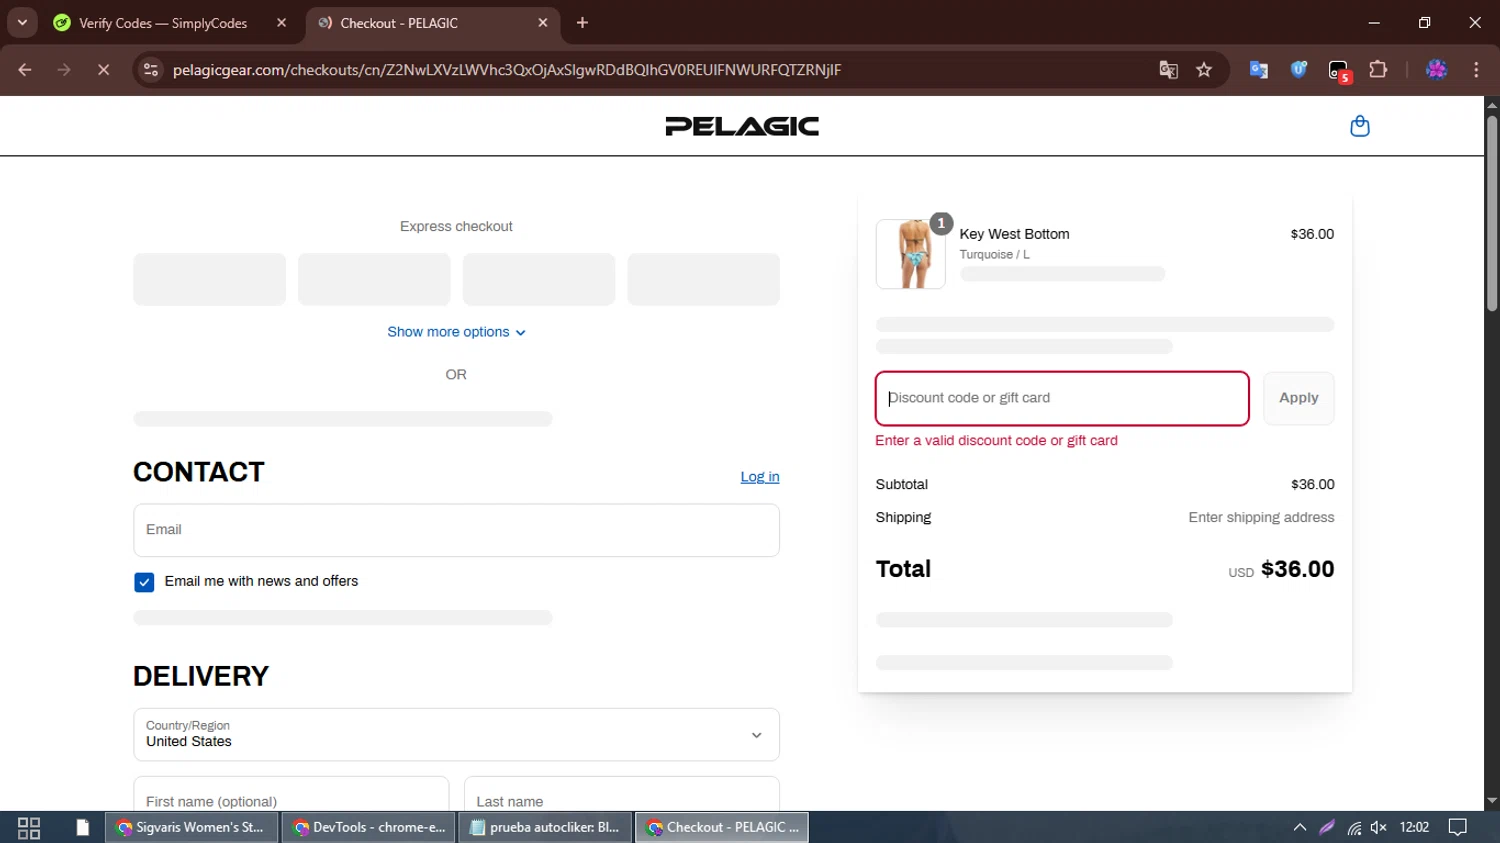Open the Bitwarden shield extension
1500x843 pixels.
point(1299,70)
